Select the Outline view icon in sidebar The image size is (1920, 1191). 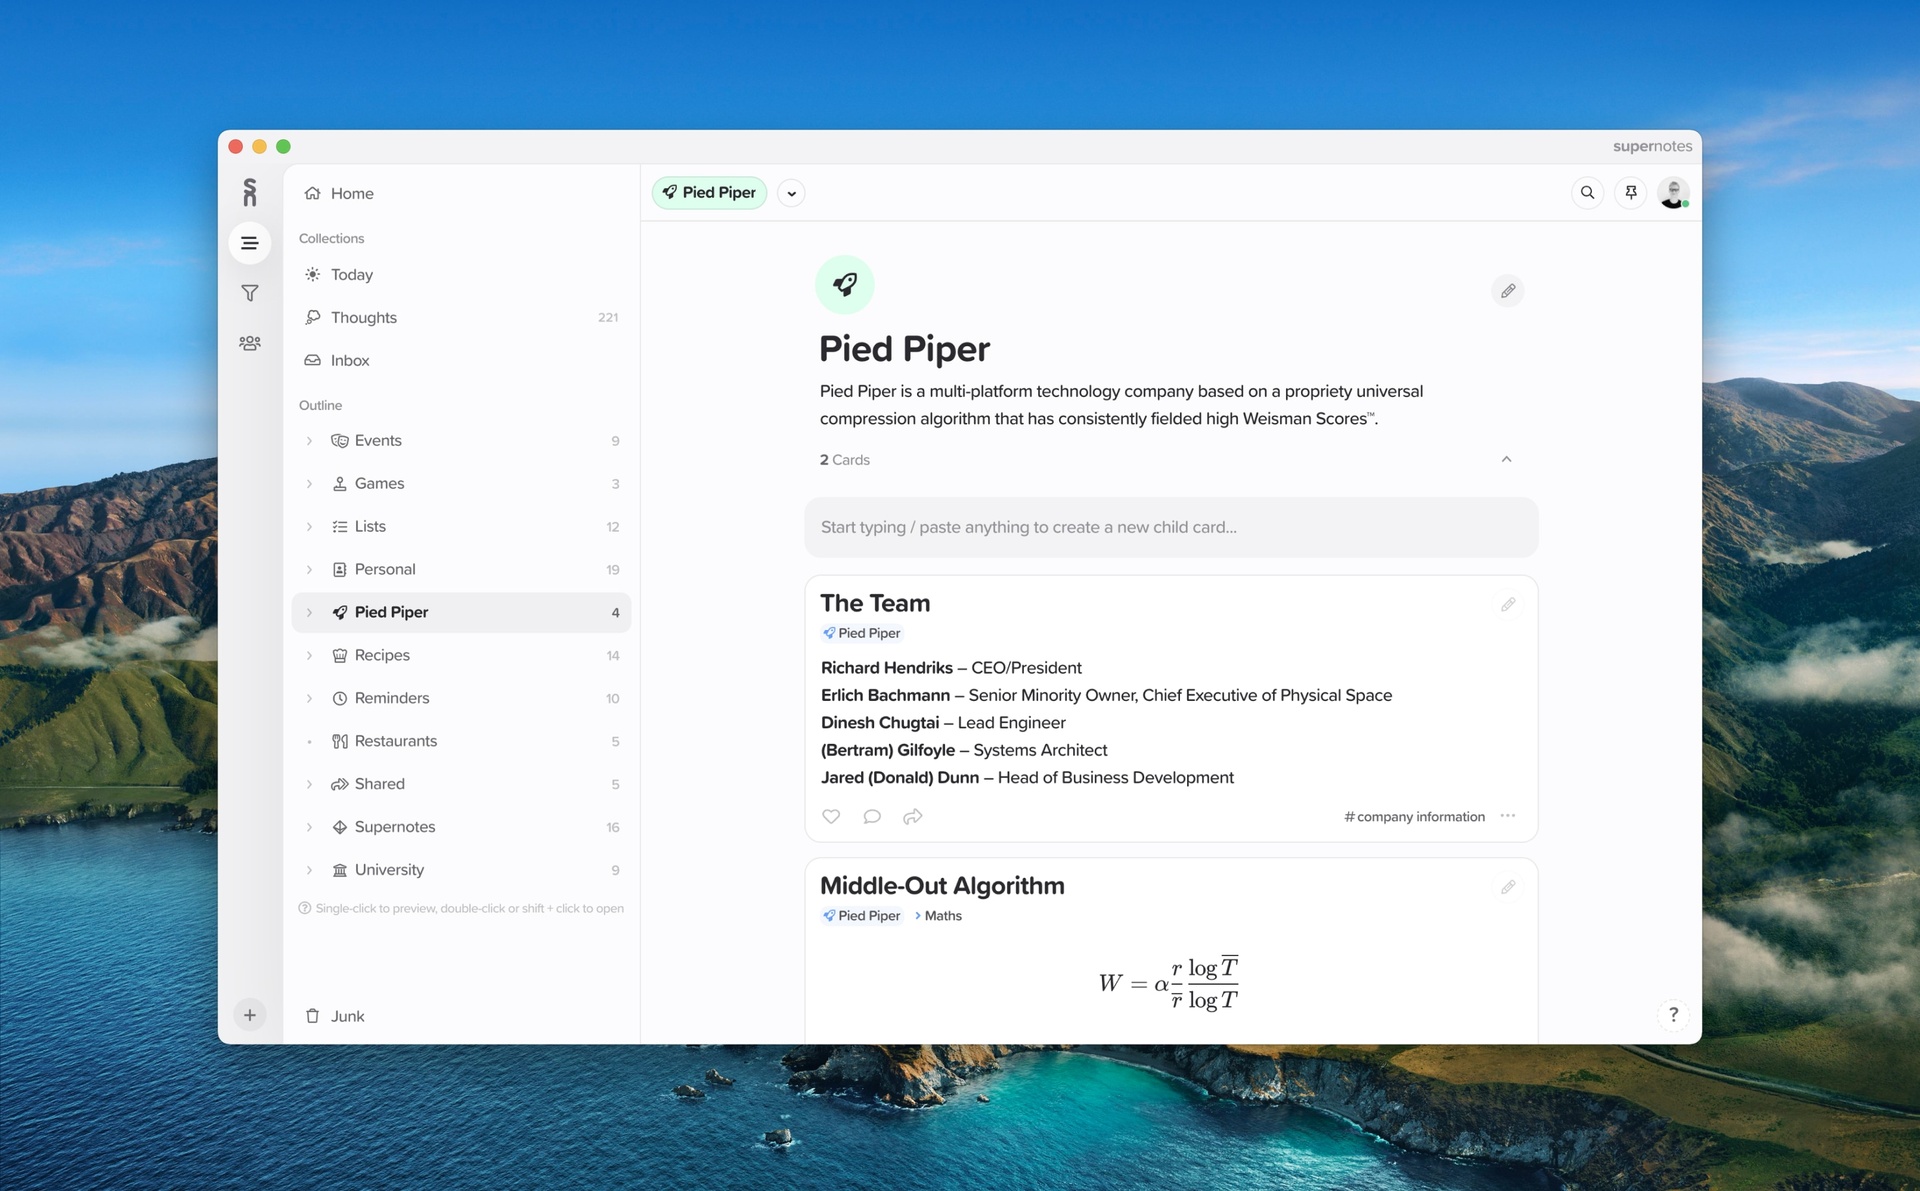click(249, 242)
